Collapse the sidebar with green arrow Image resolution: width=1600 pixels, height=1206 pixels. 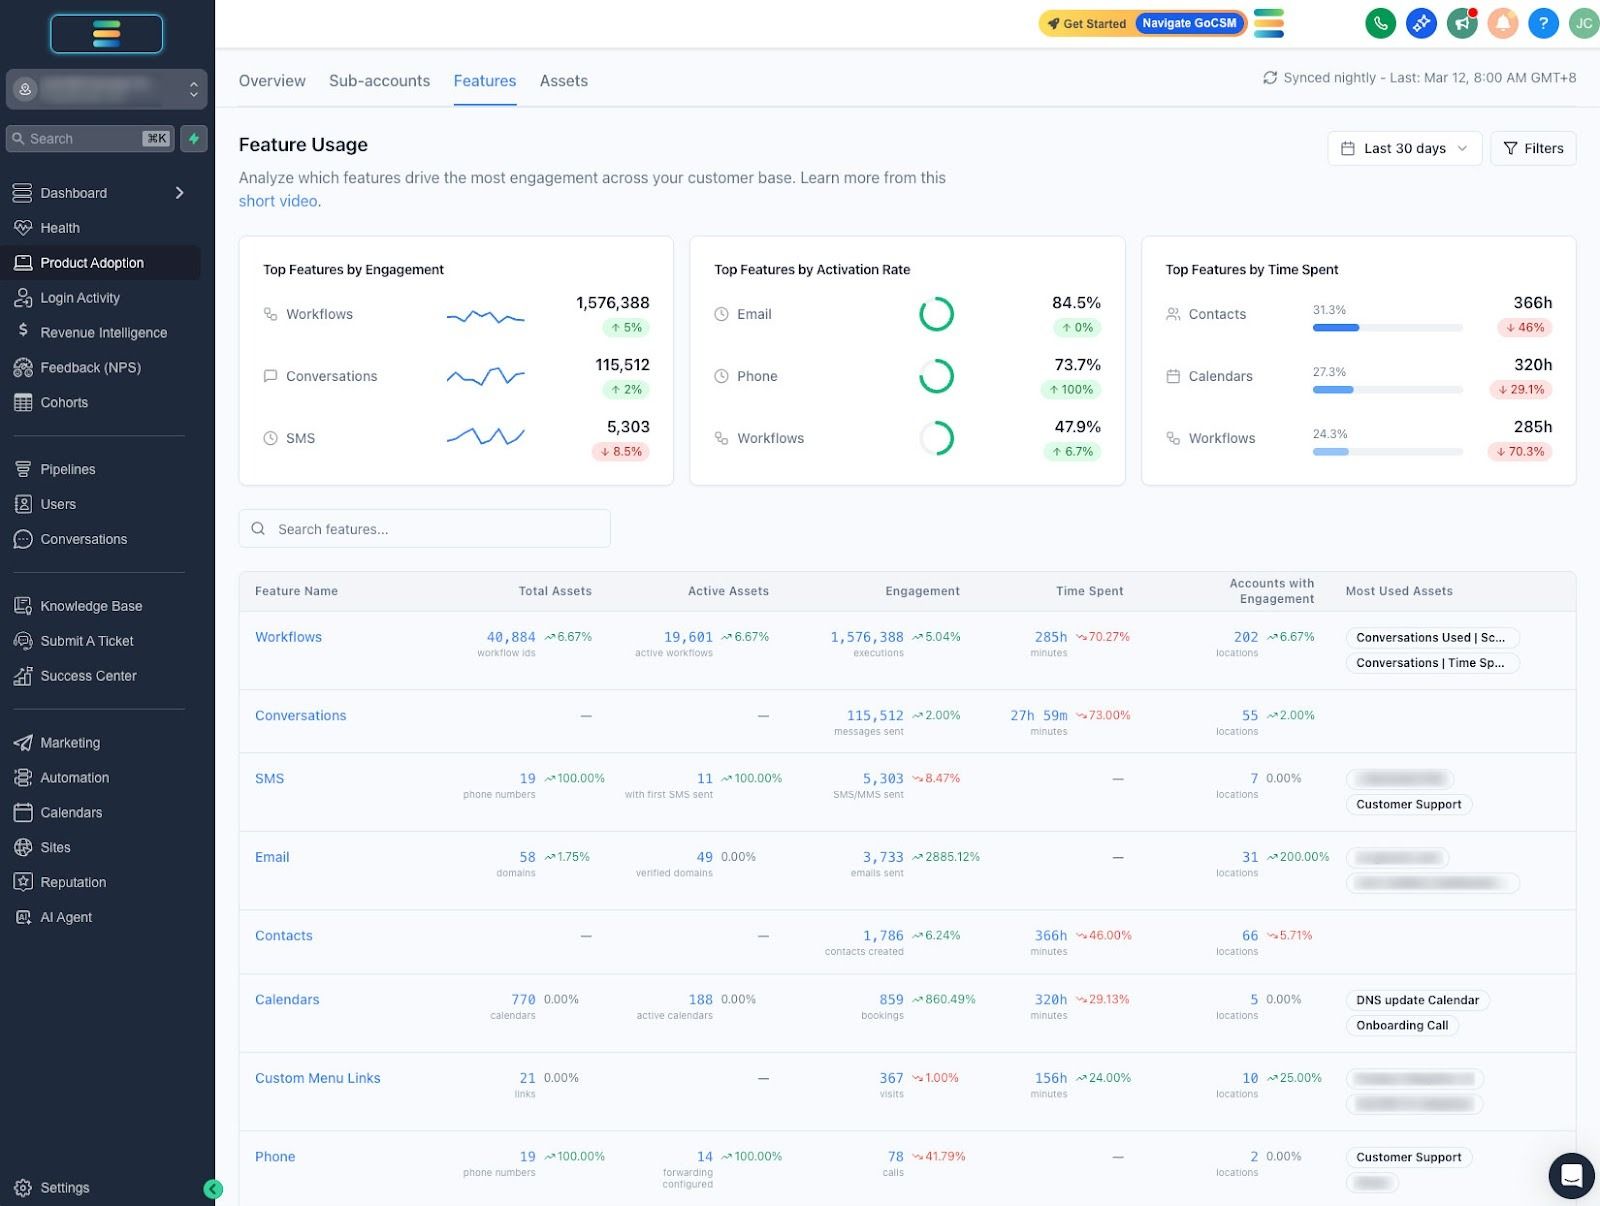click(x=213, y=1188)
